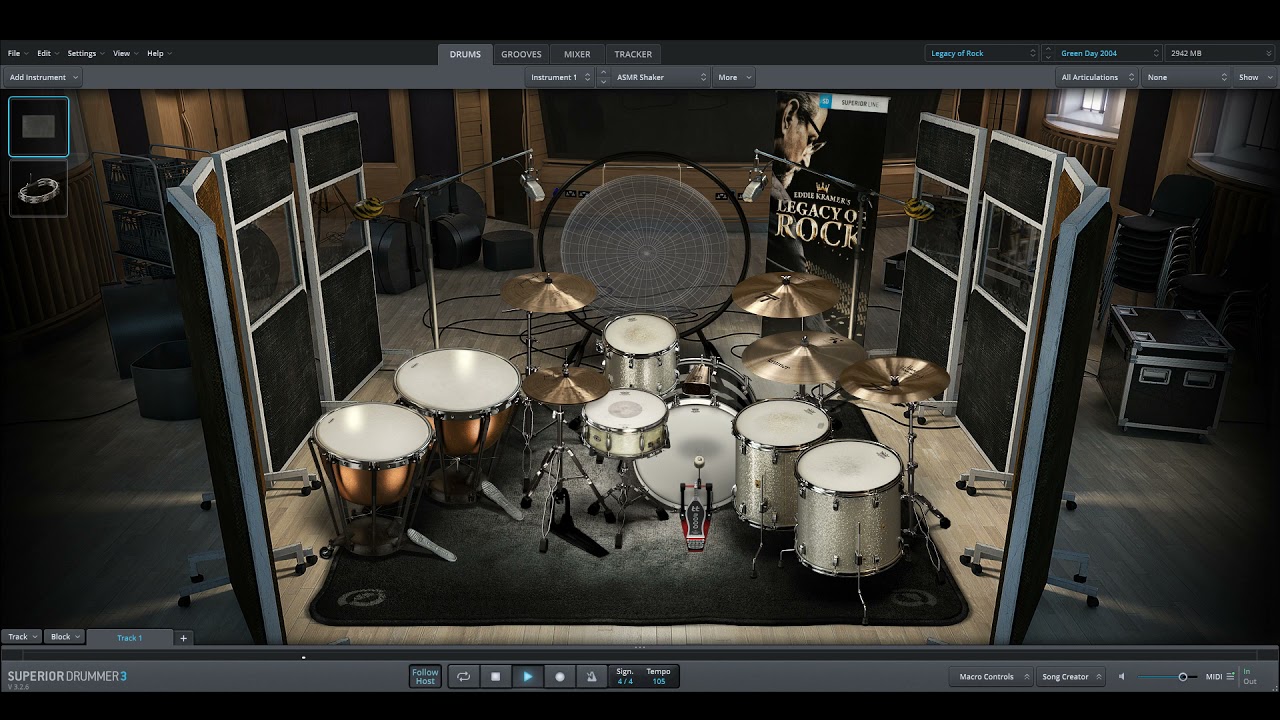Viewport: 1280px width, 720px height.
Task: Toggle Follow Host mode
Action: pyautogui.click(x=425, y=677)
